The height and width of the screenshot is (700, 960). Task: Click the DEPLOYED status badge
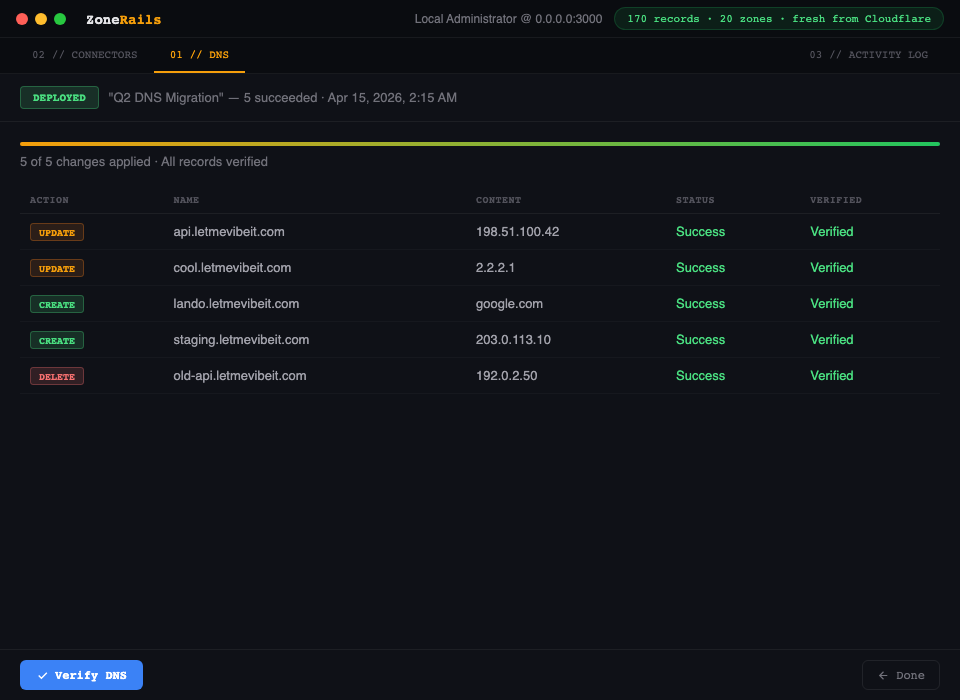[59, 97]
